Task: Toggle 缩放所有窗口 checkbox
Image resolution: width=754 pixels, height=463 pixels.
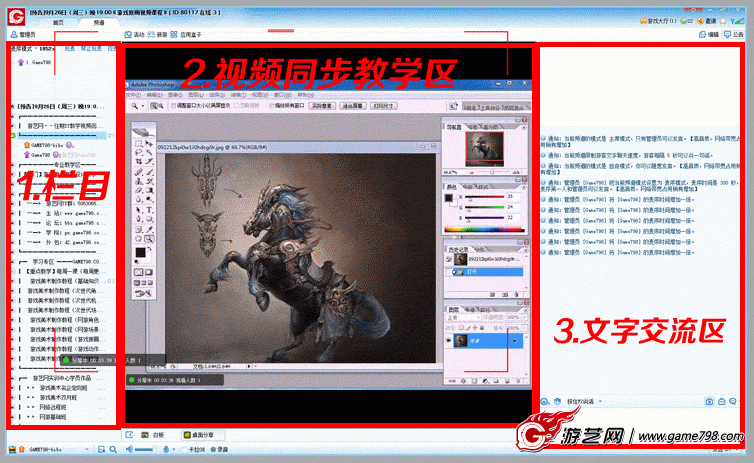Action: (x=272, y=106)
